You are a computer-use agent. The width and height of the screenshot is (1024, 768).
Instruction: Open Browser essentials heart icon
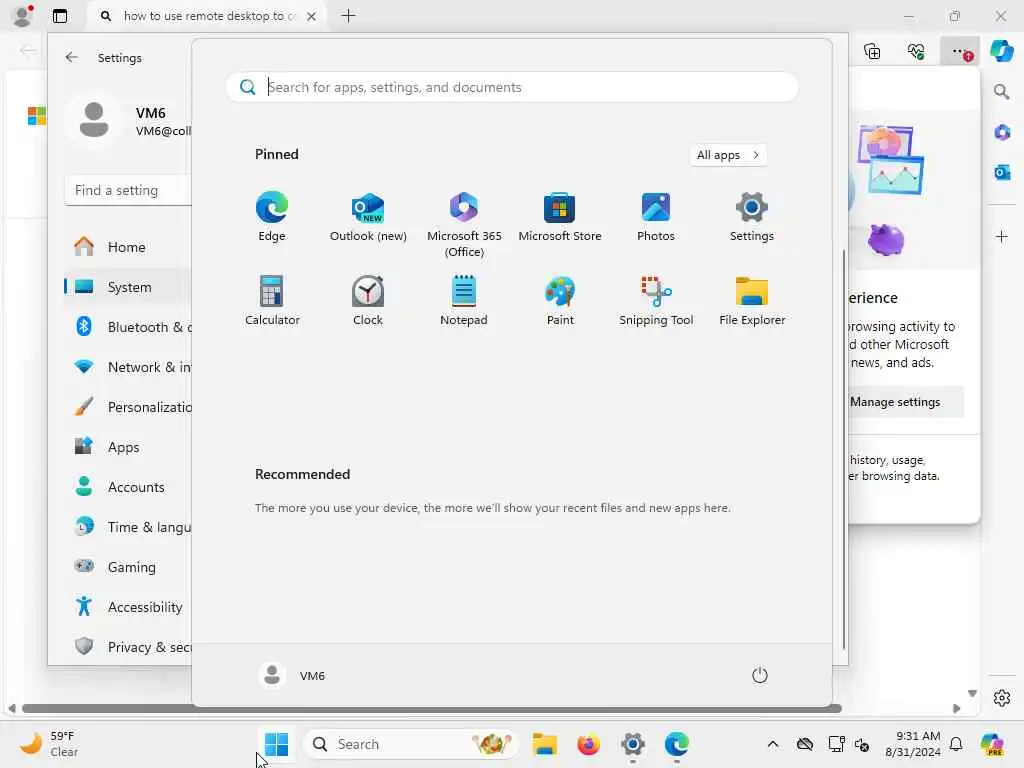click(x=916, y=51)
